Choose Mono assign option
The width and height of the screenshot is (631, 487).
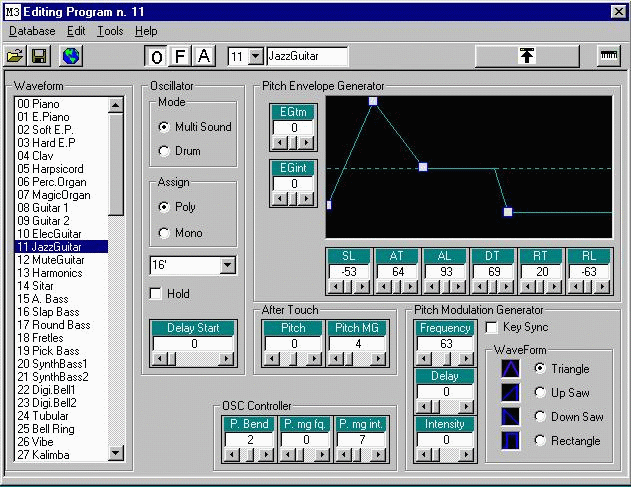[165, 233]
